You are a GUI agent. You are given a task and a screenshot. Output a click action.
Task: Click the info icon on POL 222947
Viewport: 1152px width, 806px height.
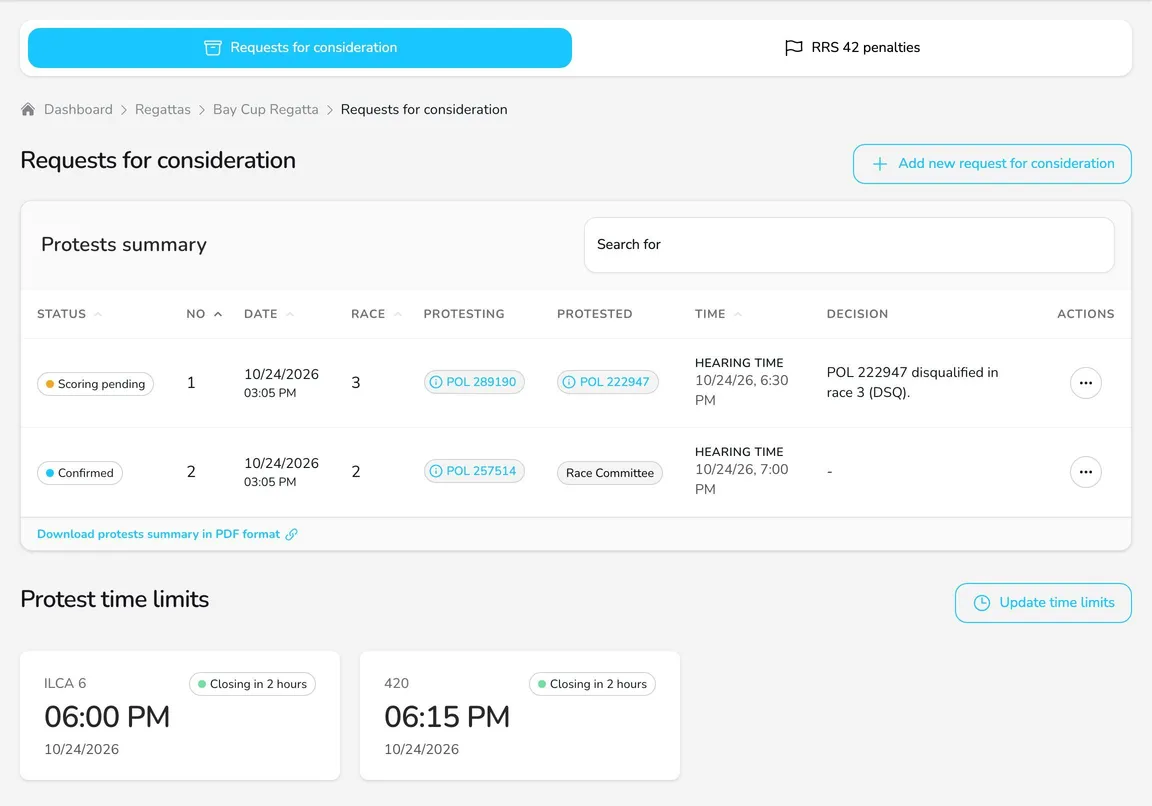point(569,382)
